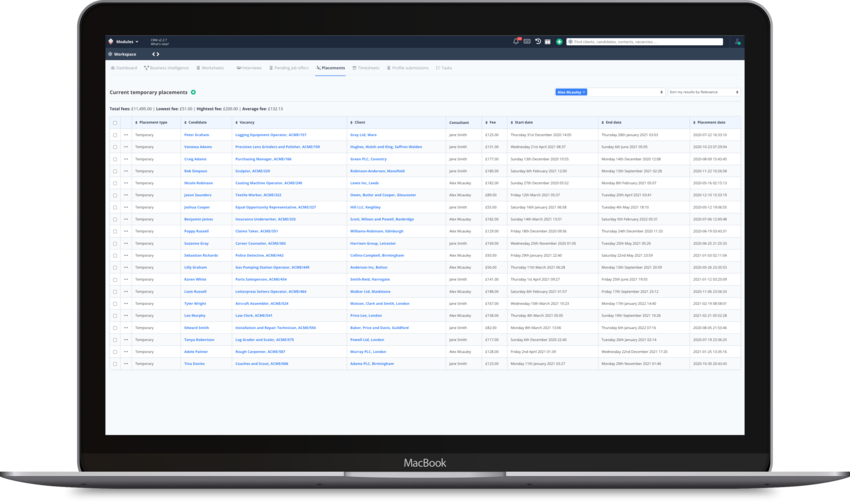
Task: Select the Tyler Wright row checkbox
Action: pyautogui.click(x=115, y=304)
